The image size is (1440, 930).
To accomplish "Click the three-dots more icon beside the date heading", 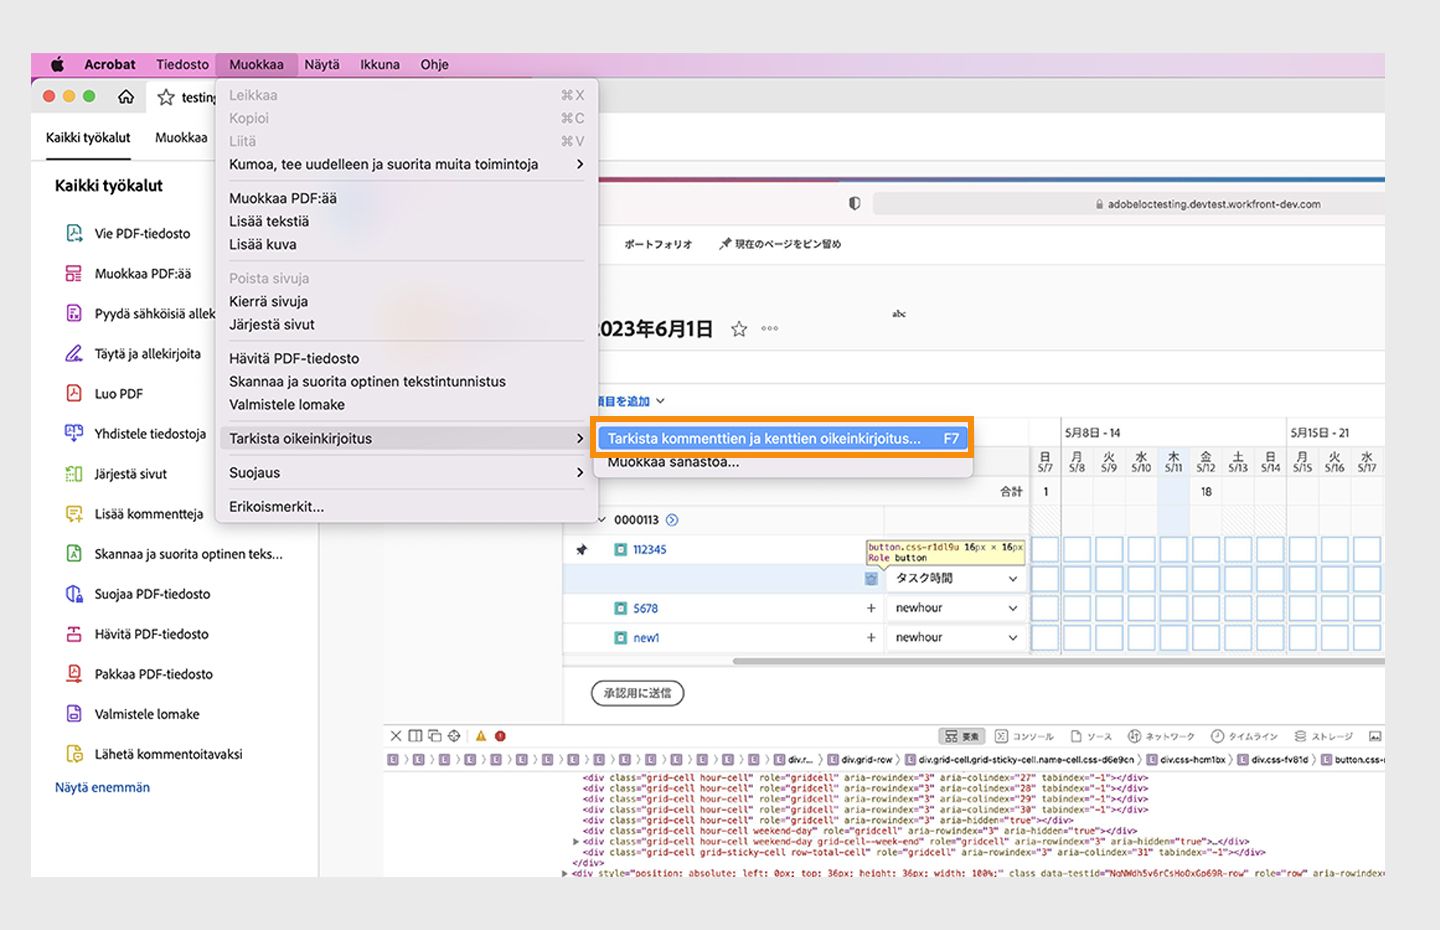I will (769, 329).
